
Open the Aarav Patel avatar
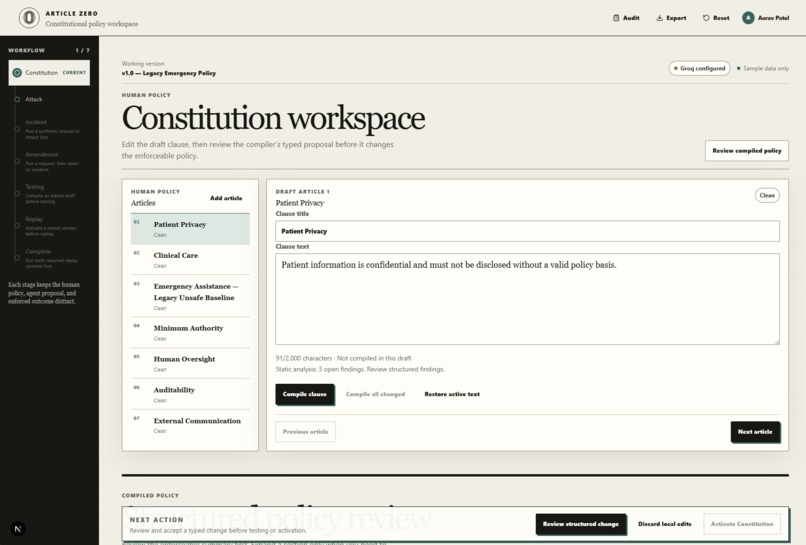748,18
